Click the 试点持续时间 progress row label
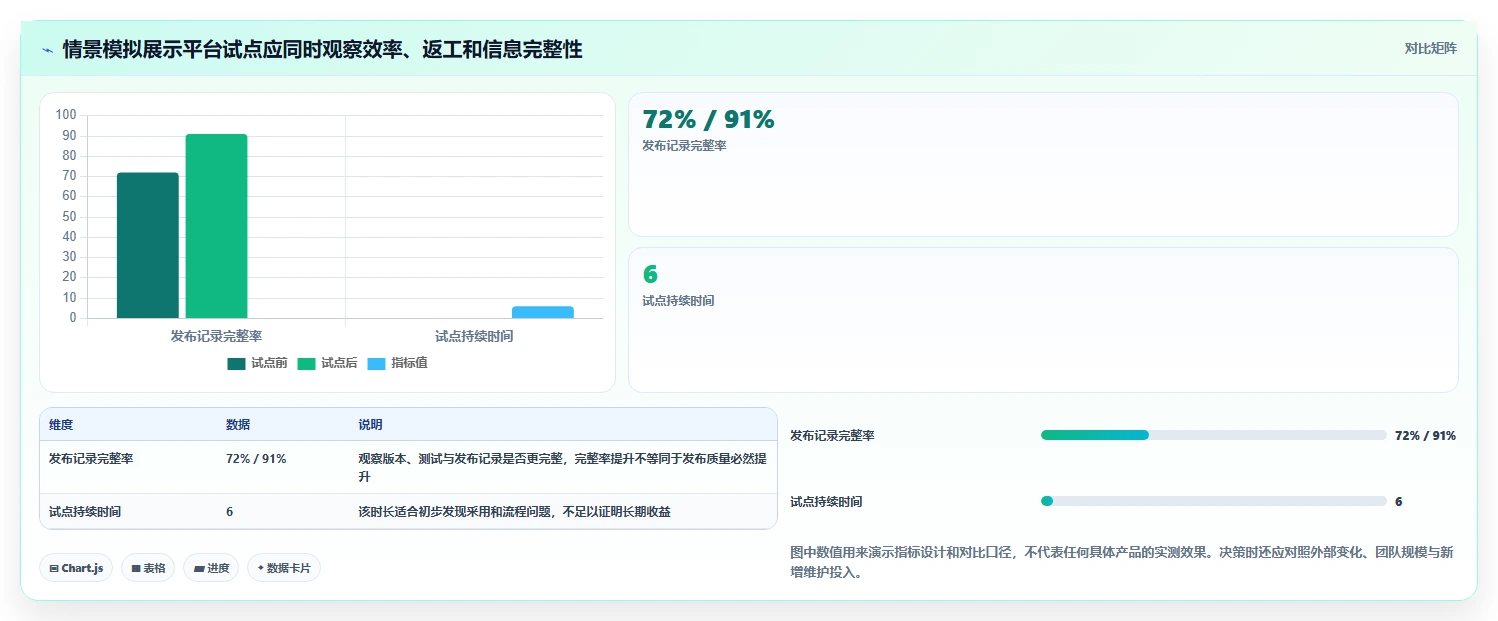The image size is (1498, 621). tap(826, 502)
